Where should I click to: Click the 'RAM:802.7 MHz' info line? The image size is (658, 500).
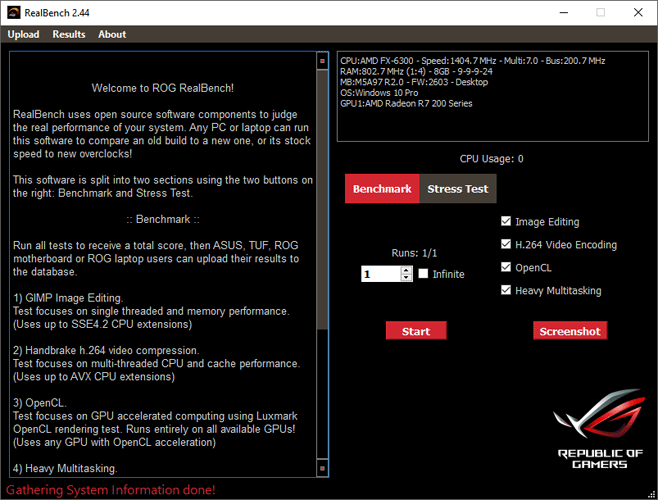tap(416, 71)
